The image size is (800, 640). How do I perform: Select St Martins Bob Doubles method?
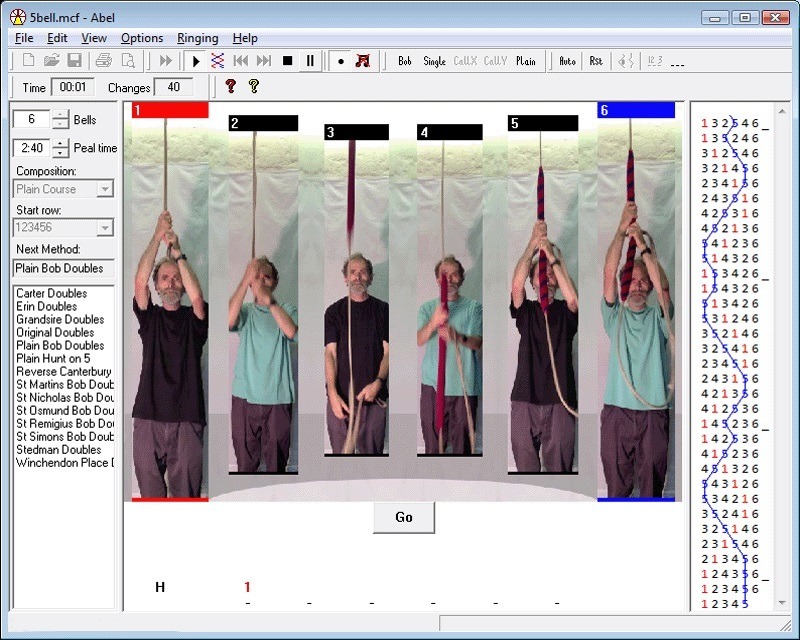(64, 384)
